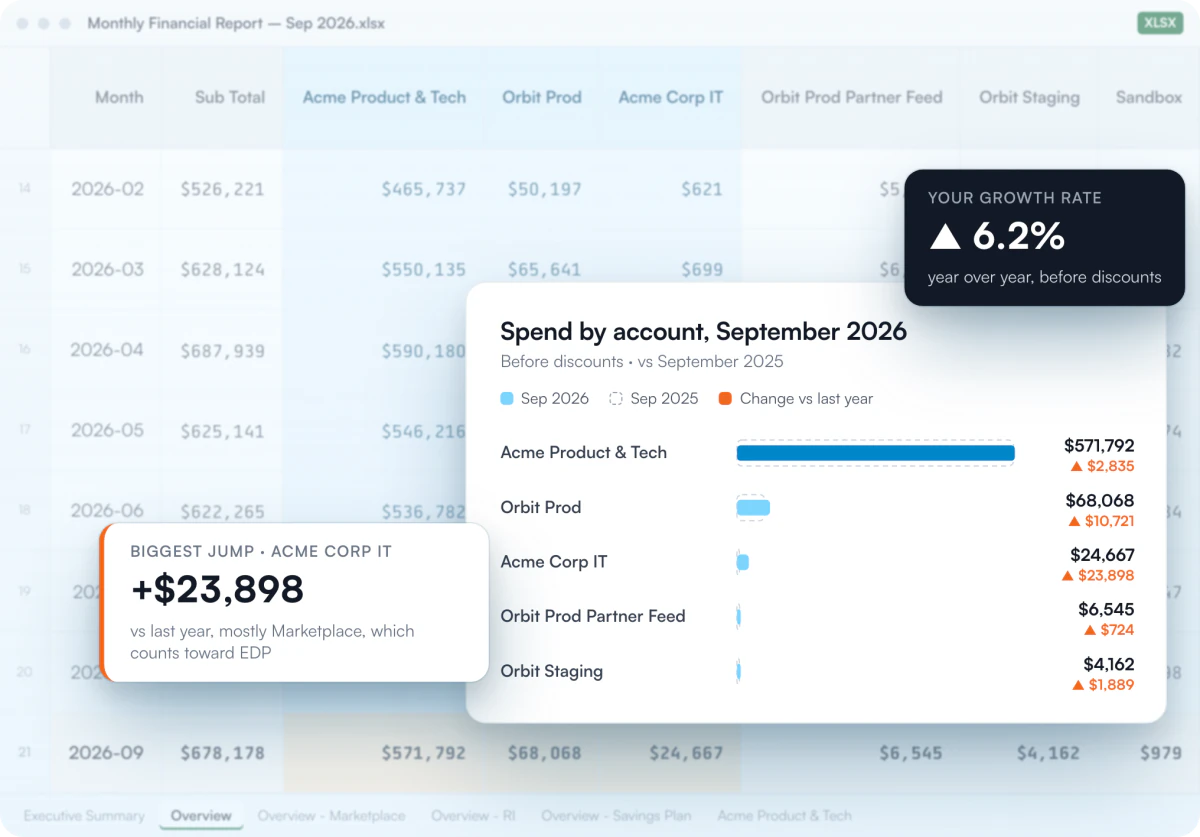Click the $6,545 chart value
Image resolution: width=1200 pixels, height=837 pixels.
[x=1106, y=608]
